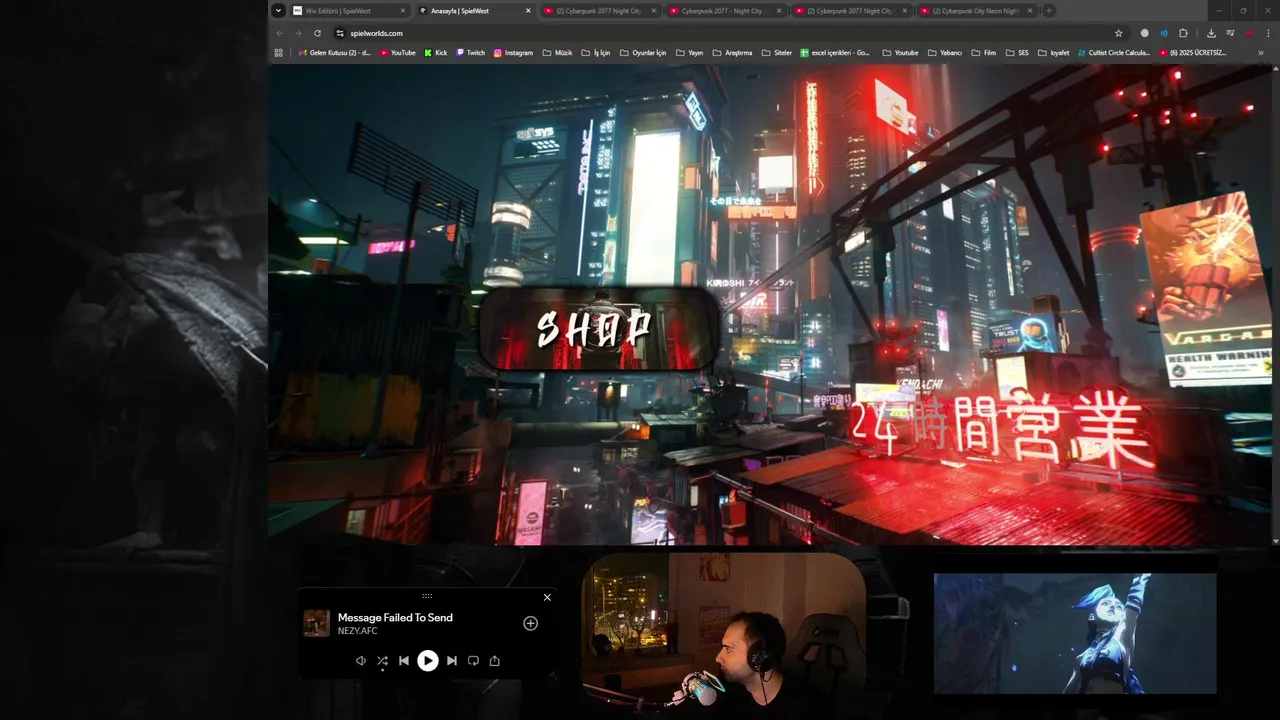Image resolution: width=1280 pixels, height=720 pixels.
Task: Toggle shuffle in mini player
Action: (382, 660)
